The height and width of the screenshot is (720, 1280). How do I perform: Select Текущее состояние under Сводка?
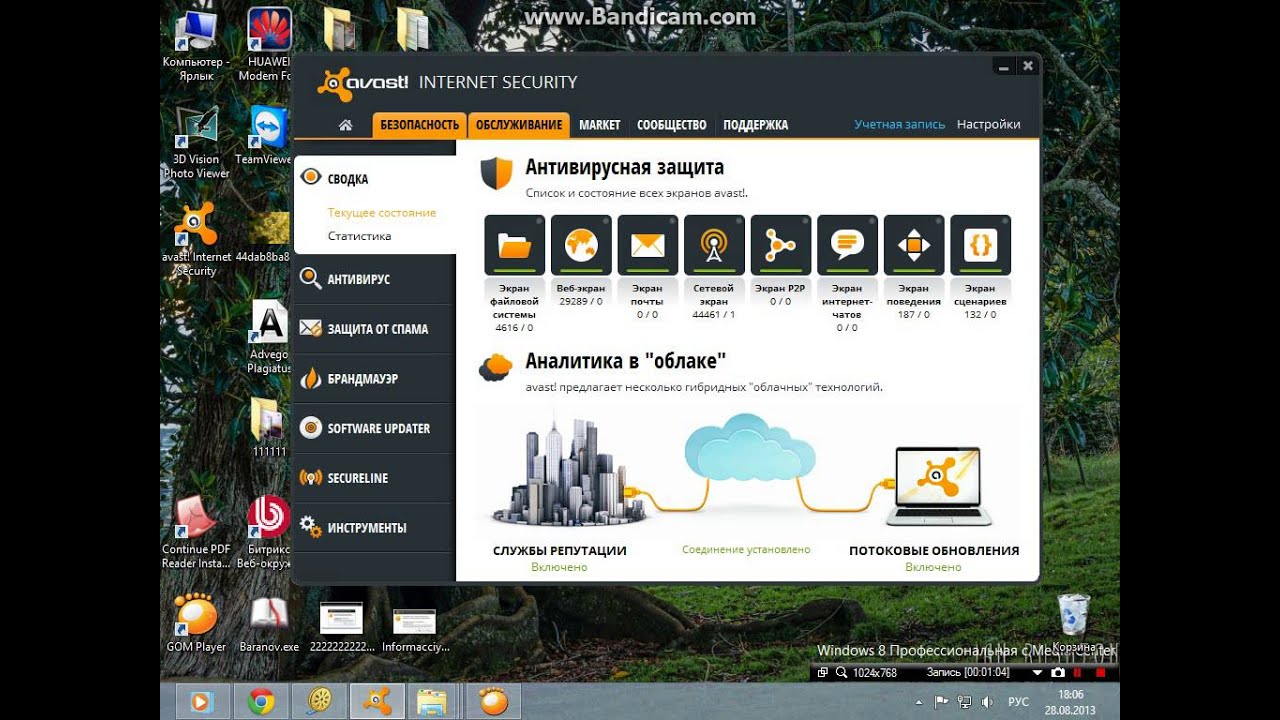click(x=382, y=213)
